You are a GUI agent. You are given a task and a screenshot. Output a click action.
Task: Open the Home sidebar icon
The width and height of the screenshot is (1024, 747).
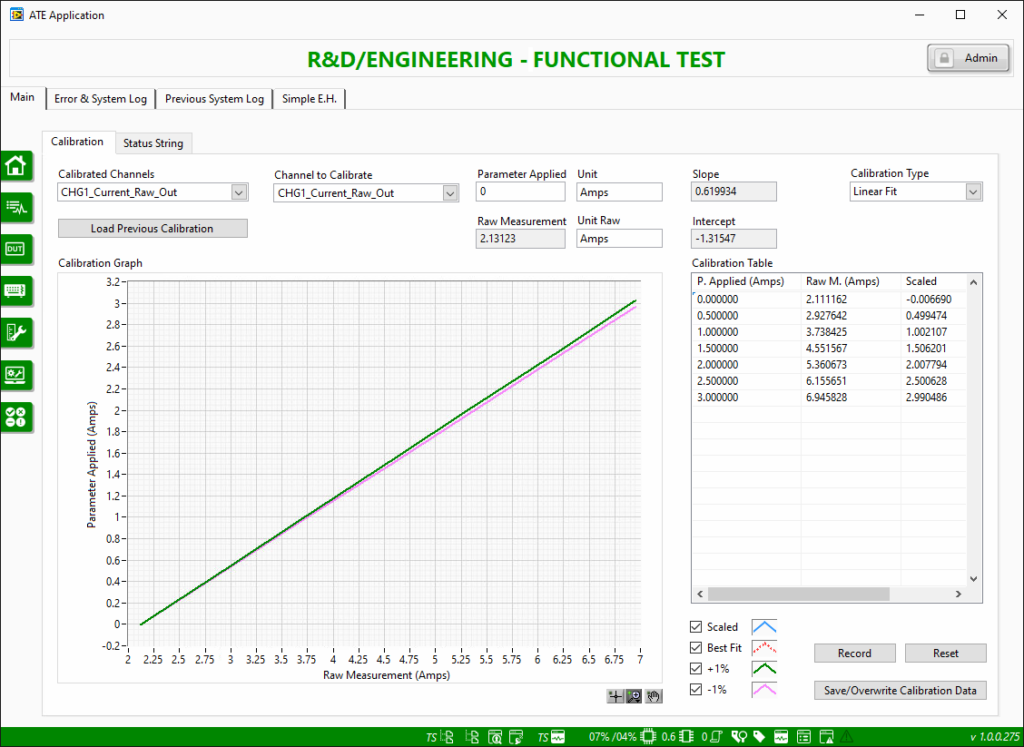click(16, 166)
